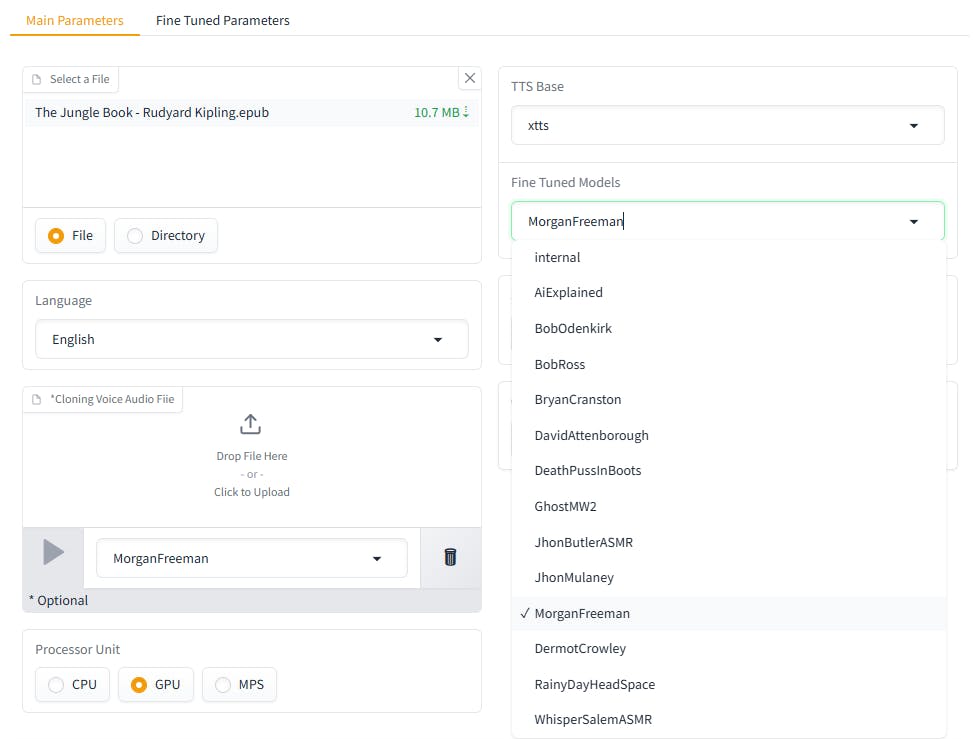The height and width of the screenshot is (739, 973).
Task: Open the Main Parameters tab
Action: [75, 20]
